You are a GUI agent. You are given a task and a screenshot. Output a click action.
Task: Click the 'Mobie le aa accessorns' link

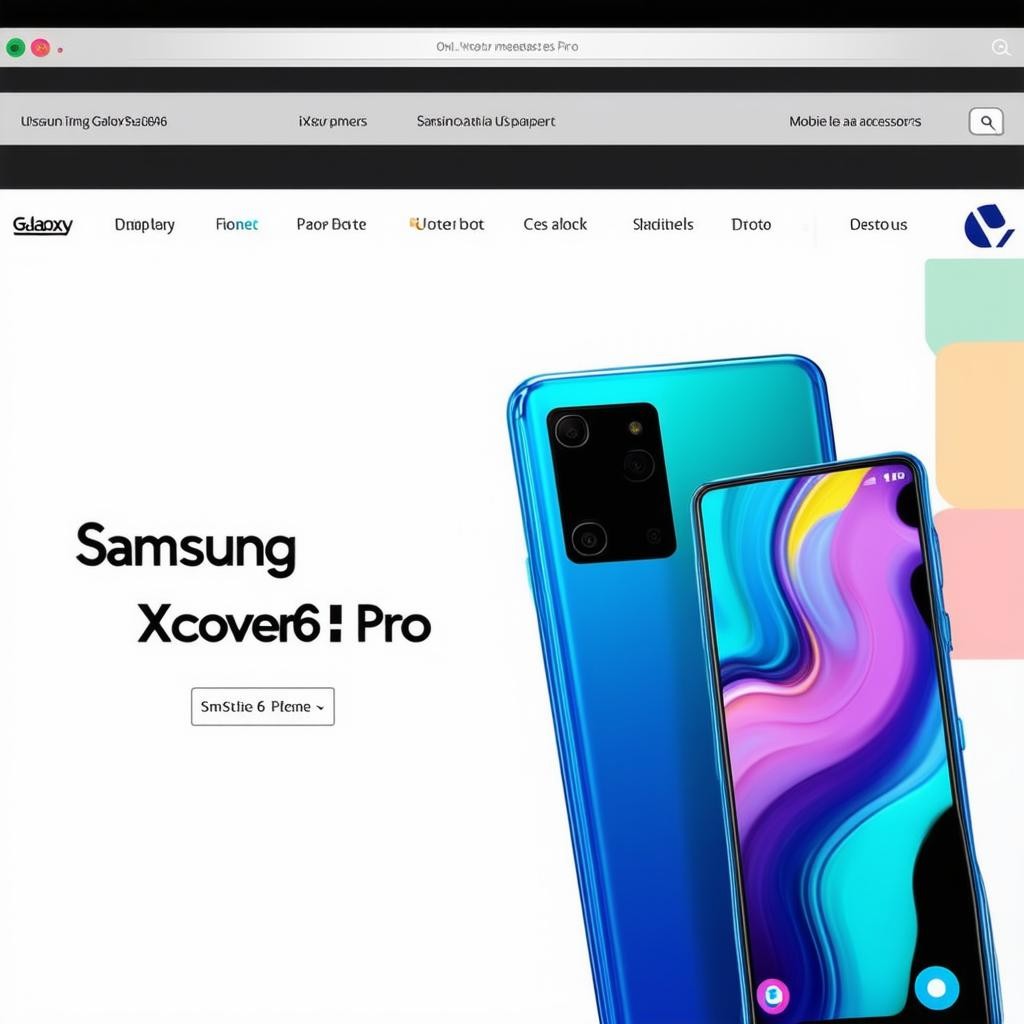point(855,121)
